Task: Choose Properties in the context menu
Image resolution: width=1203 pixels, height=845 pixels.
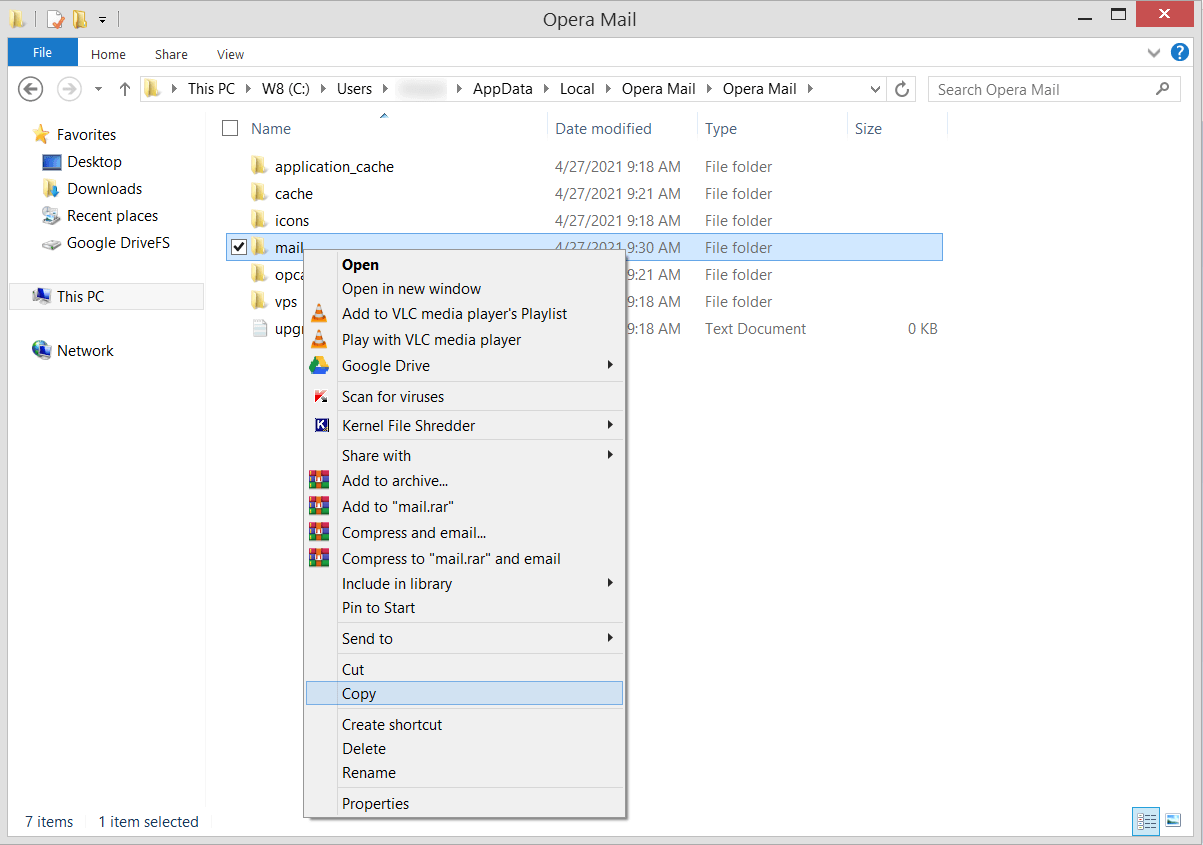Action: [x=464, y=804]
